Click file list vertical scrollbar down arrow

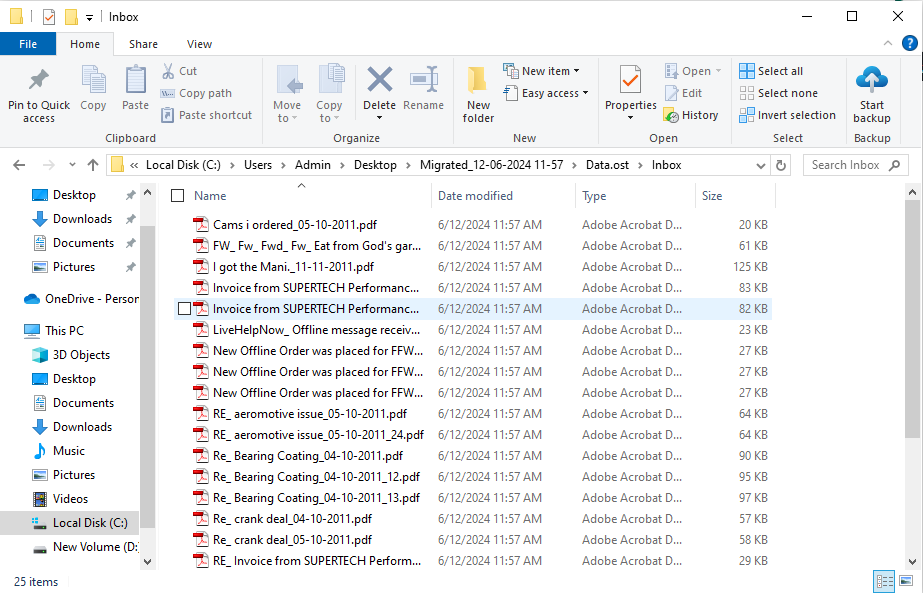coord(912,561)
